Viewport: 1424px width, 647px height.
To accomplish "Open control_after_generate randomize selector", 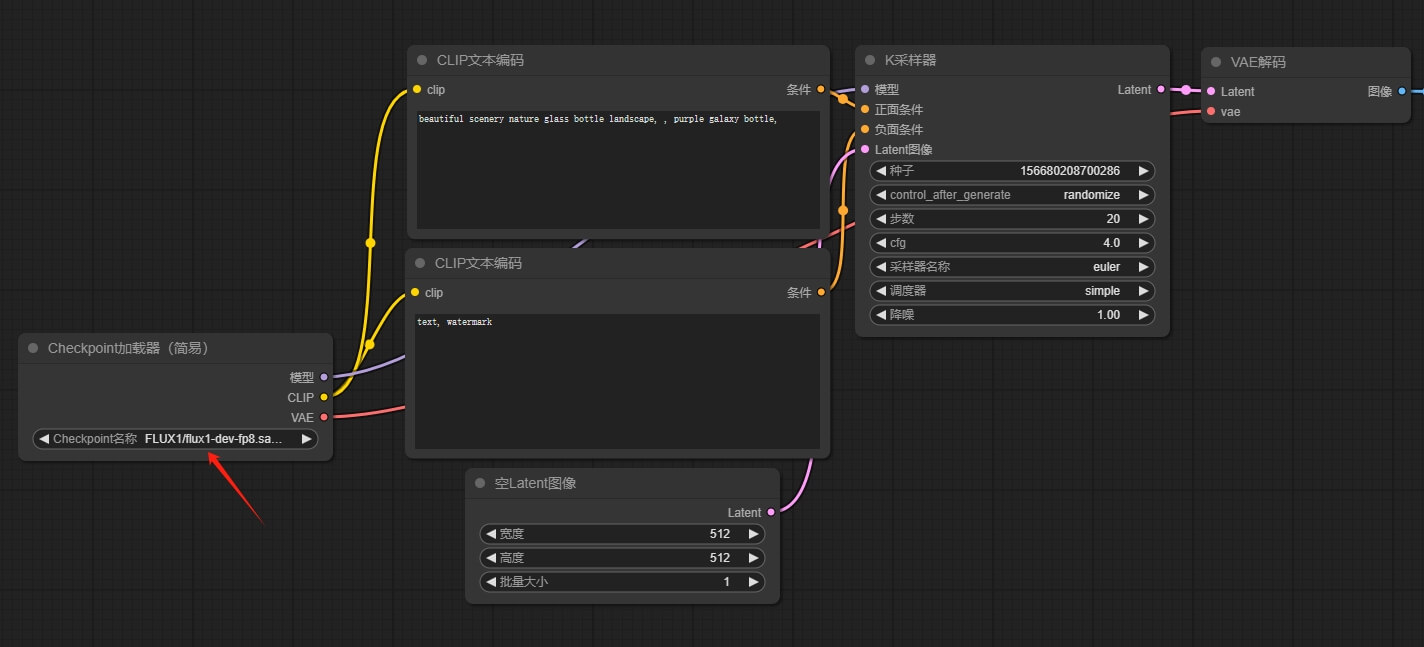I will 1012,195.
